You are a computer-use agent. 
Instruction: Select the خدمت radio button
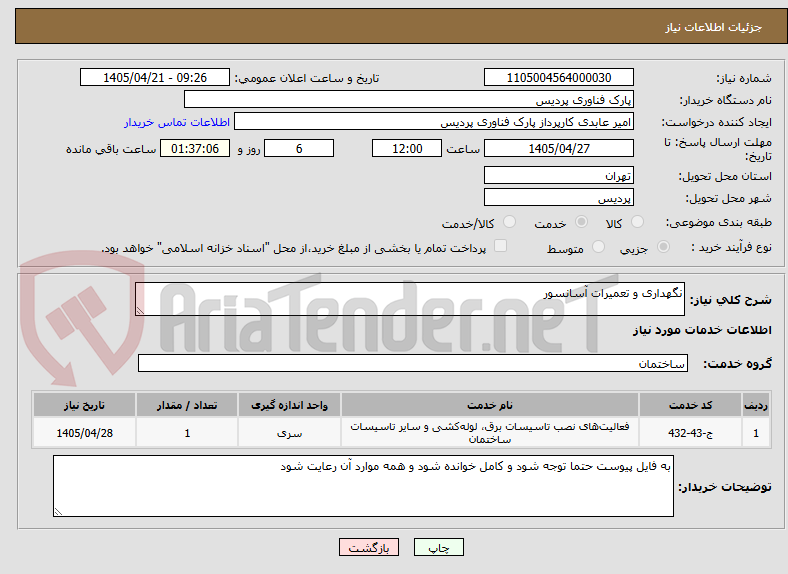pyautogui.click(x=581, y=222)
